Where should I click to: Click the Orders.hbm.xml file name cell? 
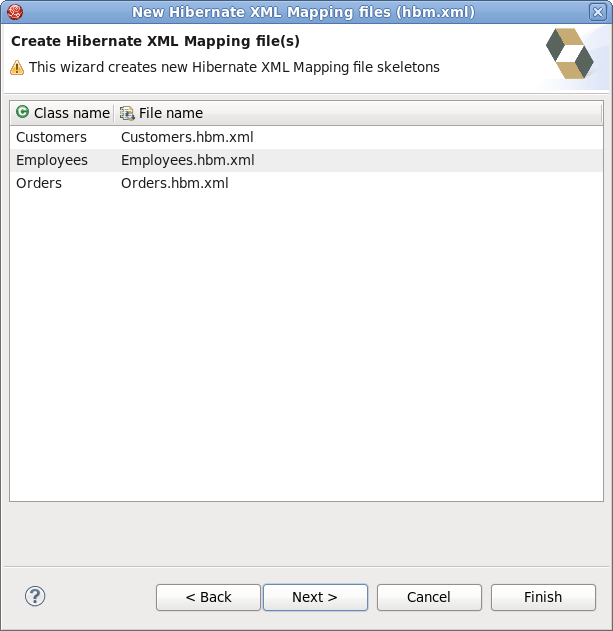point(174,183)
